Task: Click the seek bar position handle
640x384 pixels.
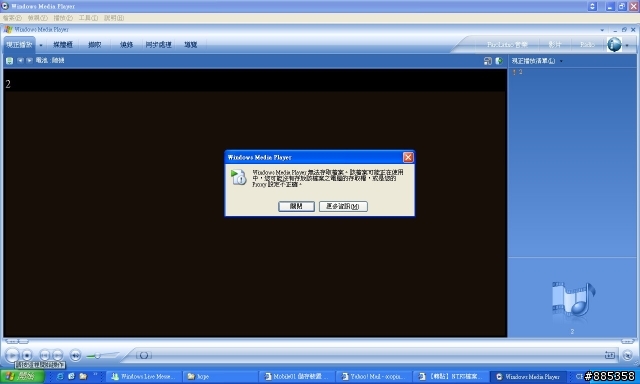Action: point(144,355)
